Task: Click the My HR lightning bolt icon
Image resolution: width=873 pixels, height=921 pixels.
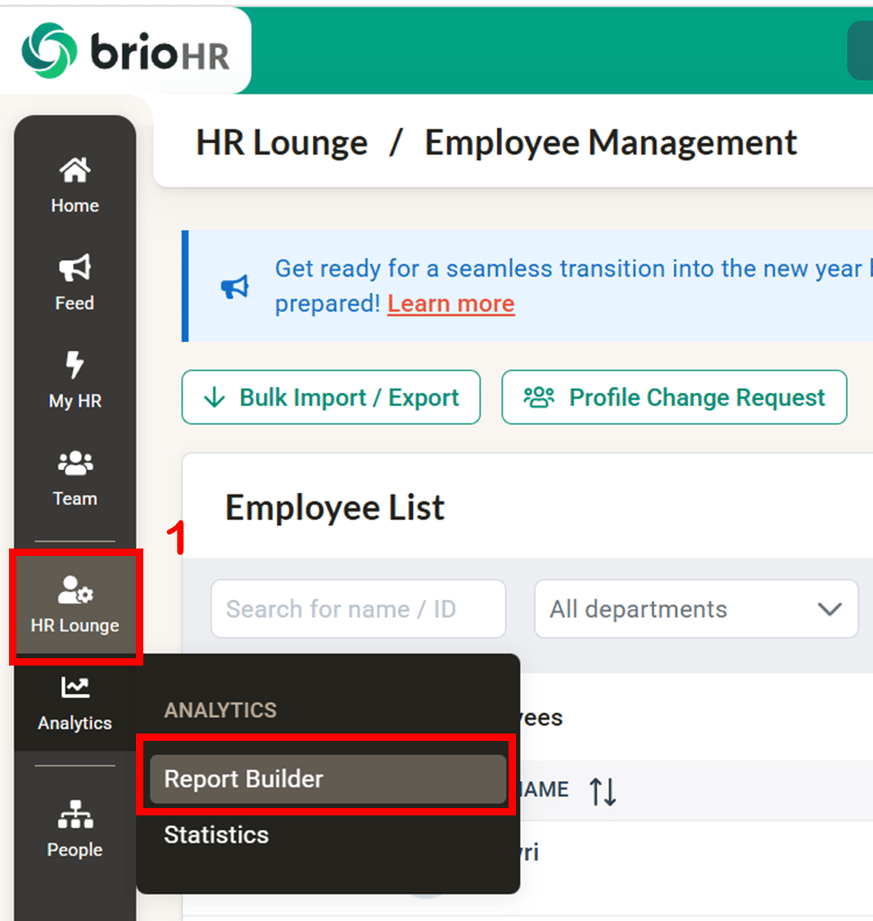Action: click(74, 366)
